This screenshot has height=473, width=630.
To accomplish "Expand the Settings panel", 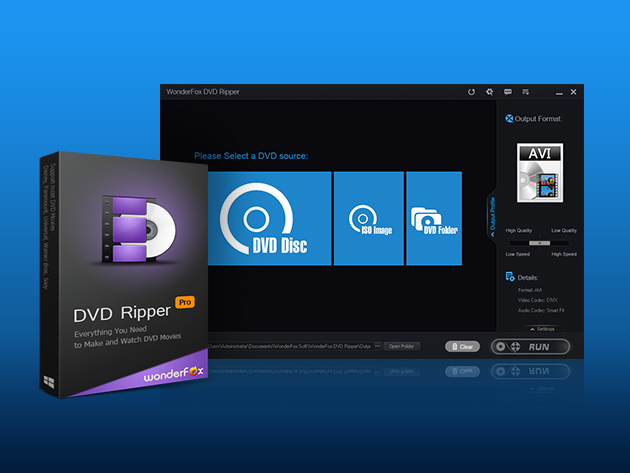I will [541, 328].
